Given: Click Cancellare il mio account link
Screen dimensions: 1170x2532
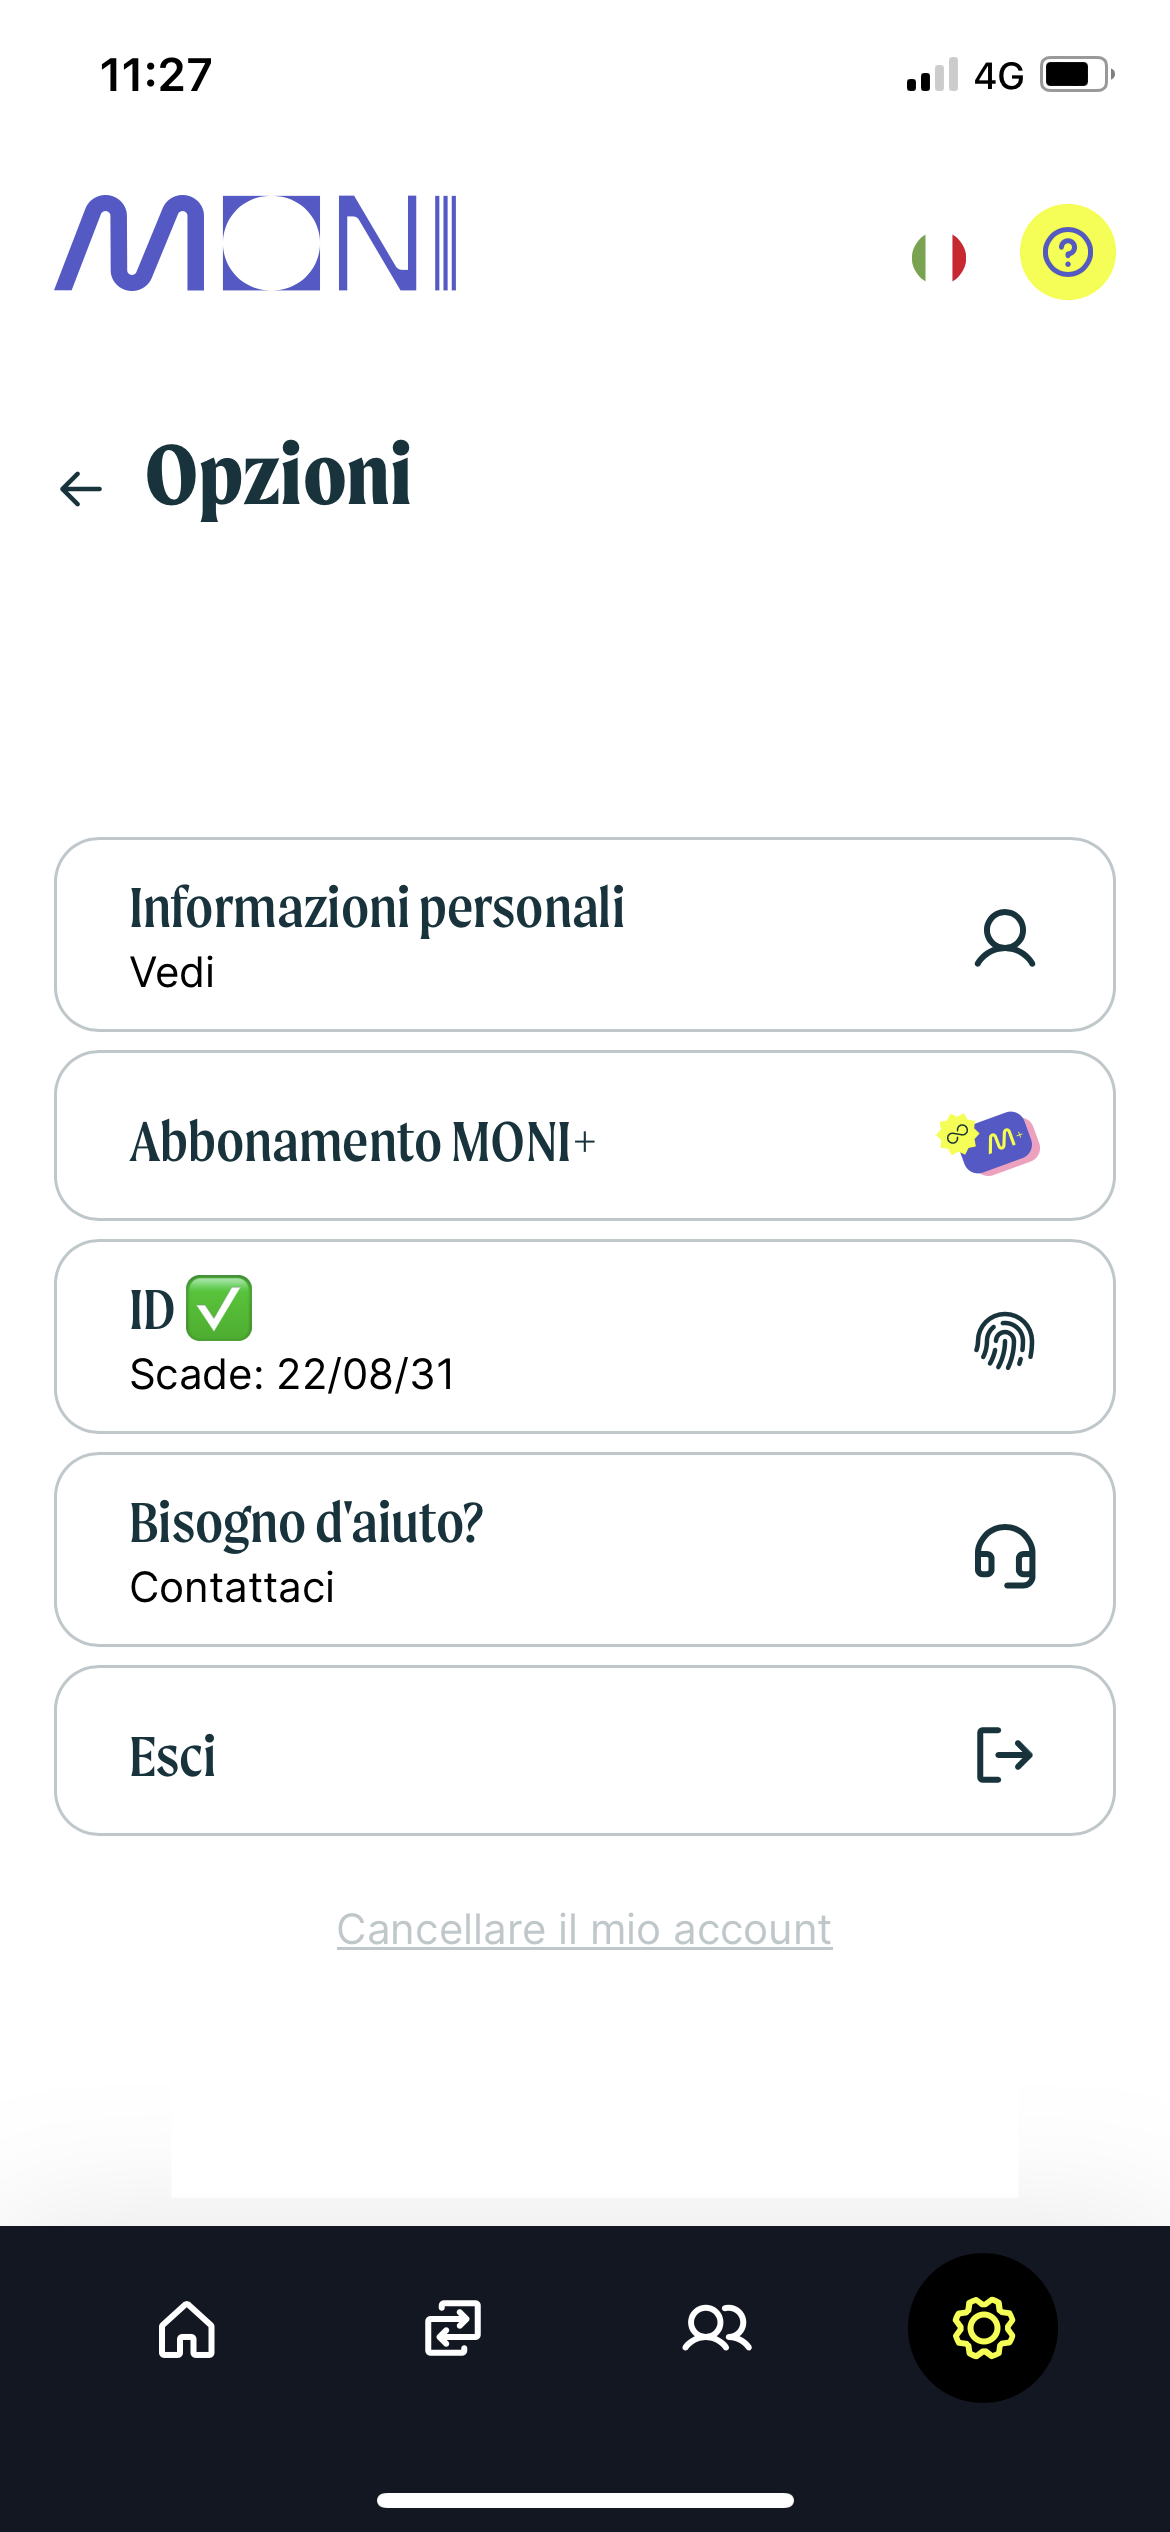Looking at the screenshot, I should click(584, 1929).
